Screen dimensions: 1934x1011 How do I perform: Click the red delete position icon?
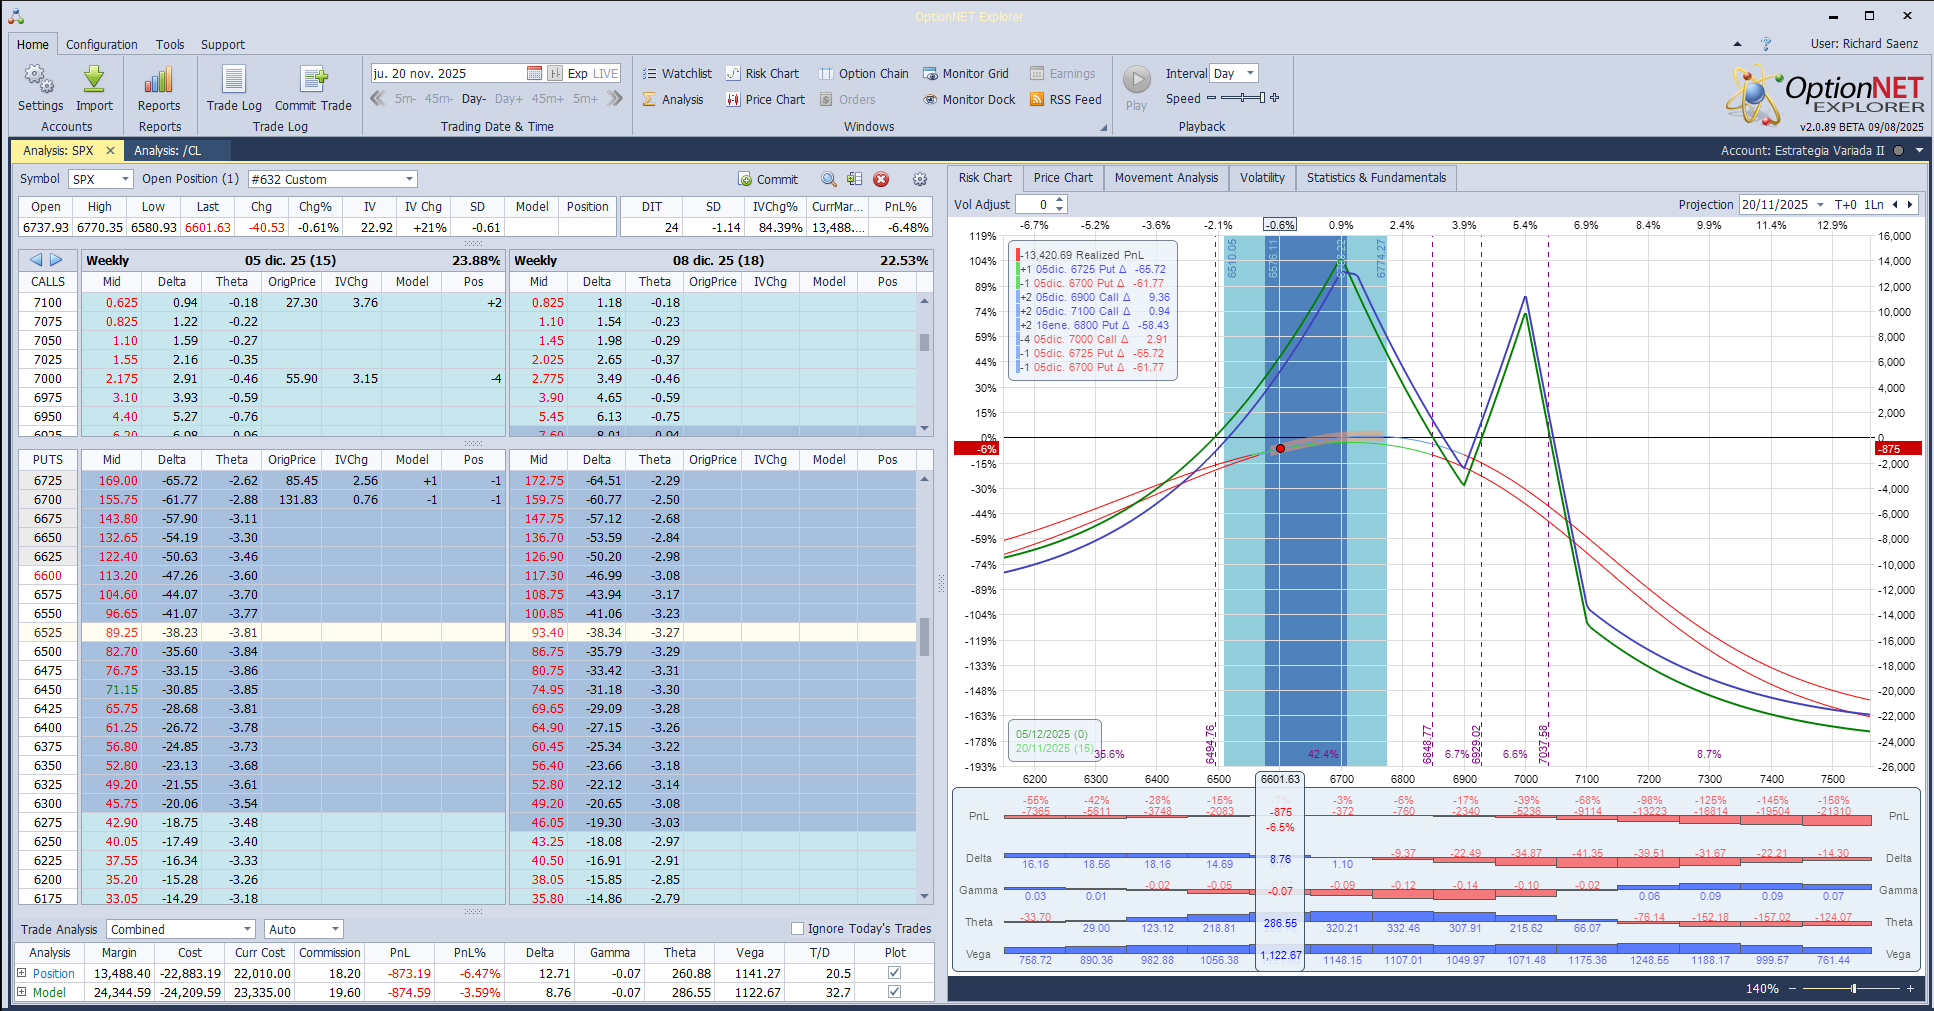(881, 179)
